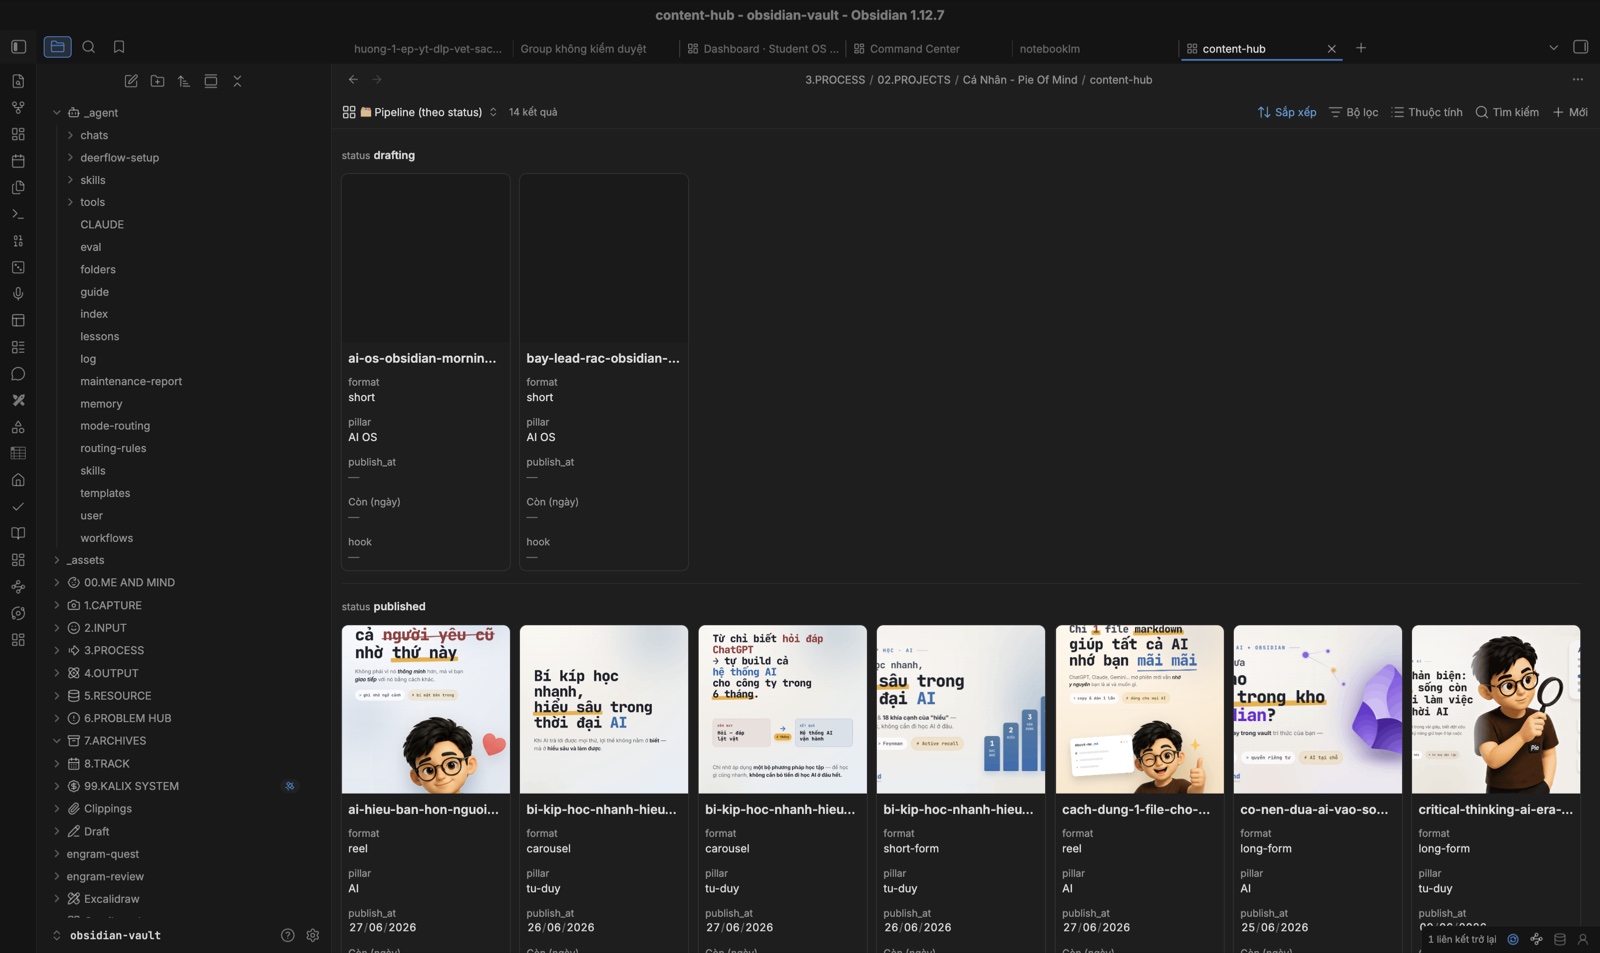Open the help question mark icon
This screenshot has height=953, width=1600.
(x=288, y=935)
